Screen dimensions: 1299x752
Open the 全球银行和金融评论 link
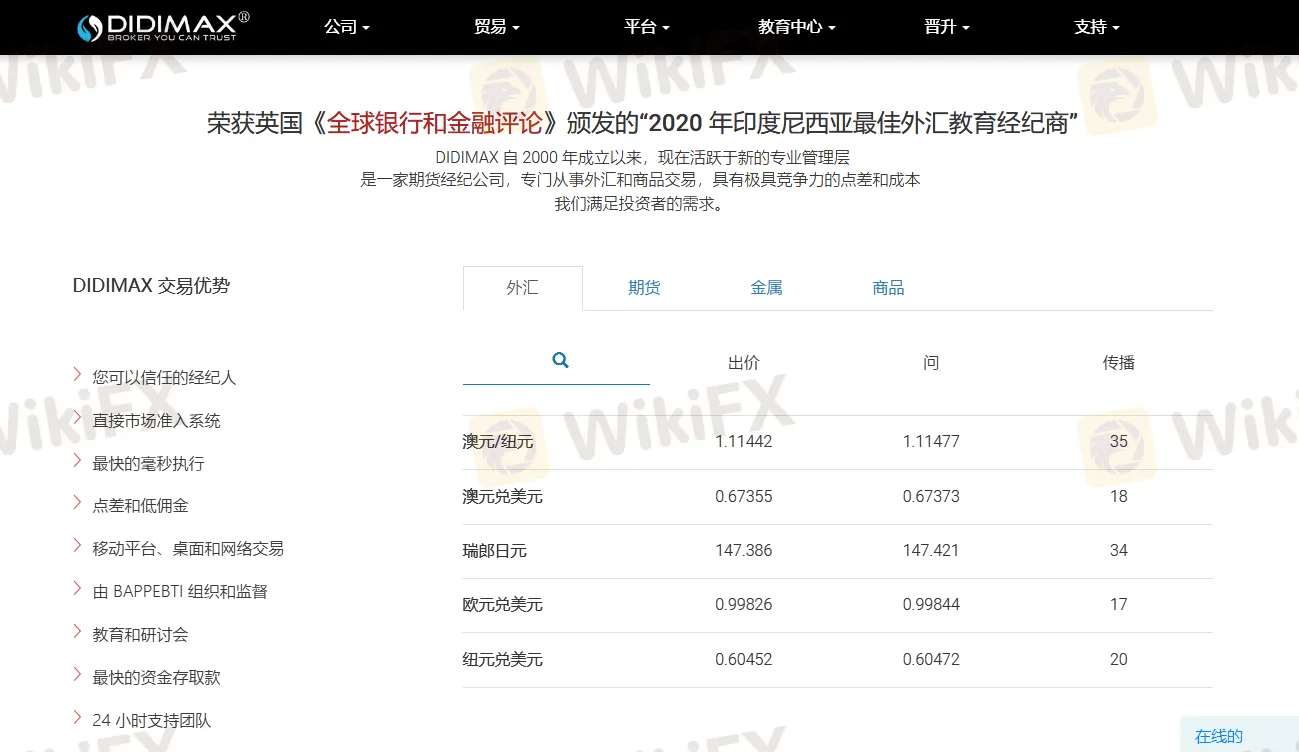tap(435, 123)
